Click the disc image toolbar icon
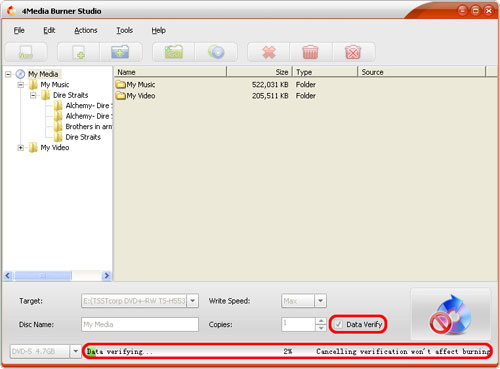Screen dimensions: 500x369 coord(216,52)
